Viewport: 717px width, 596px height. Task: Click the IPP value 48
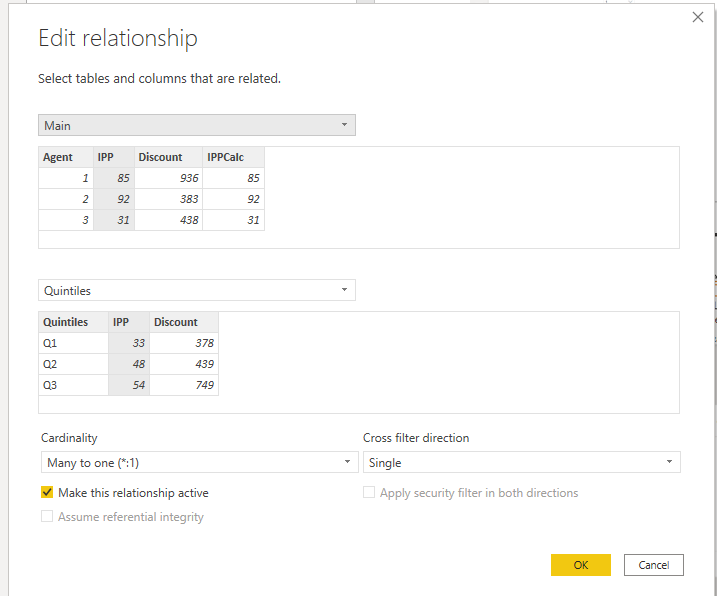click(x=129, y=364)
